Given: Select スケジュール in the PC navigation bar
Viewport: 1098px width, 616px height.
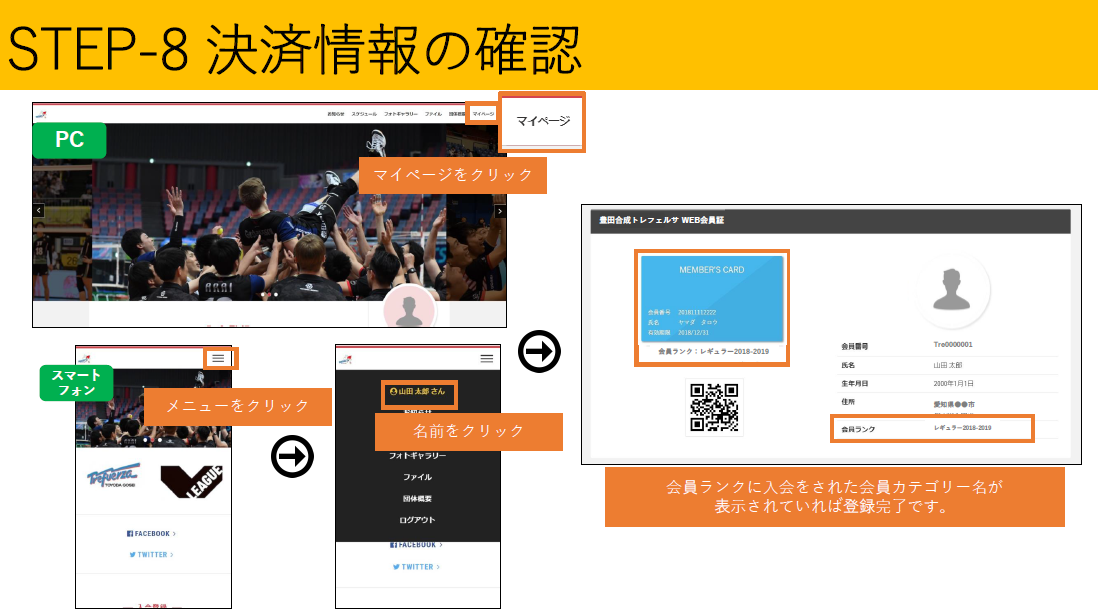Looking at the screenshot, I should tap(364, 114).
